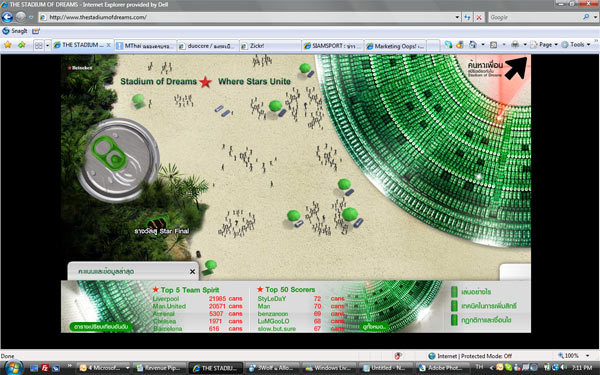The height and width of the screenshot is (375, 600).
Task: Open the Page menu dropdown
Action: click(x=544, y=45)
